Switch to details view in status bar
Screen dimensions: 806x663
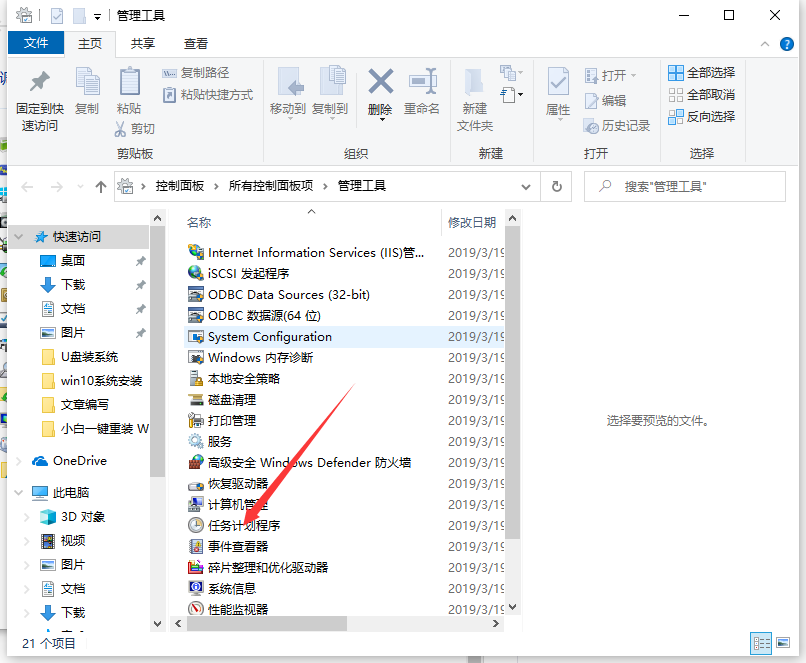pos(761,643)
